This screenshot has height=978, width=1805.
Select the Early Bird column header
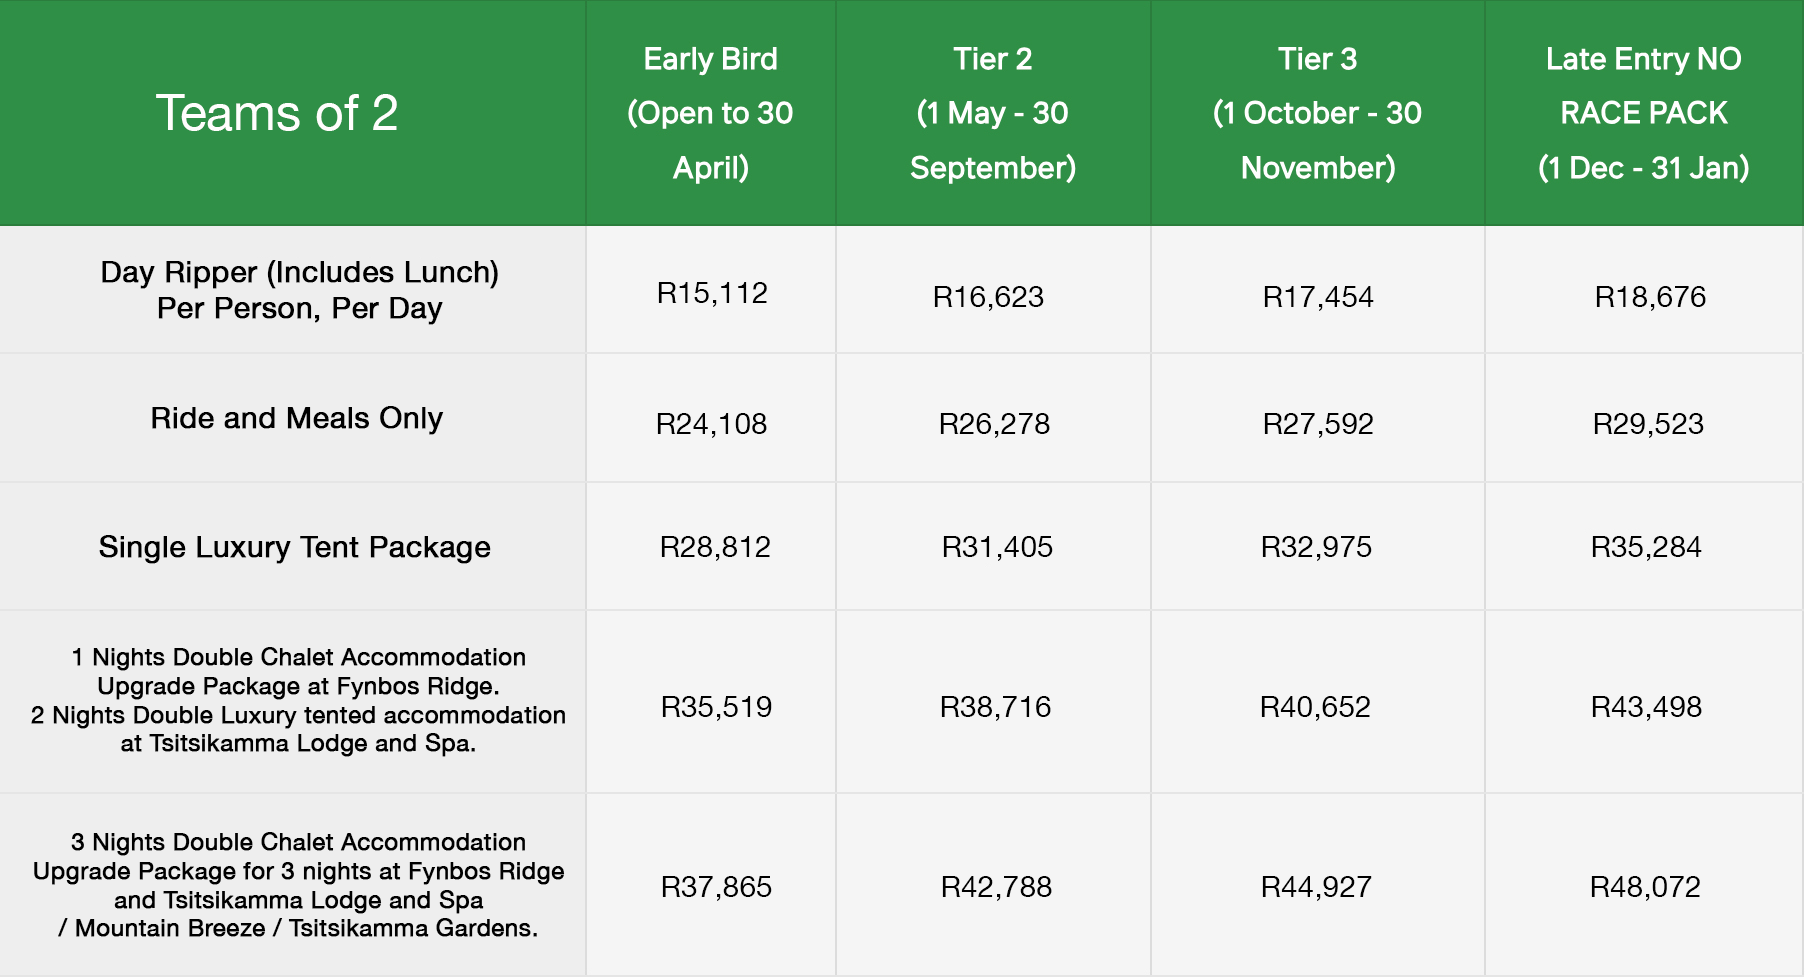[x=710, y=113]
